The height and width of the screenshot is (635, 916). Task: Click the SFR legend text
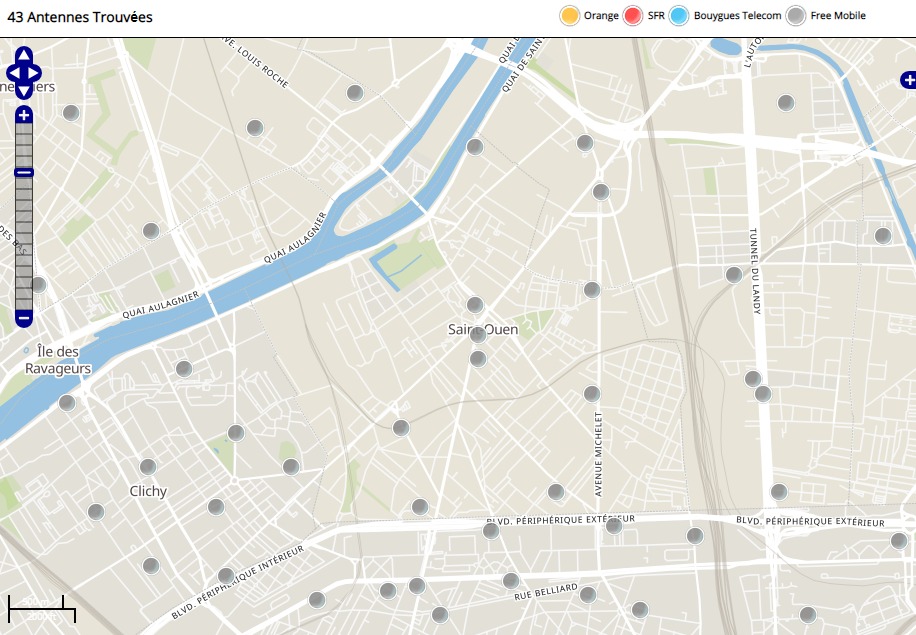[656, 15]
